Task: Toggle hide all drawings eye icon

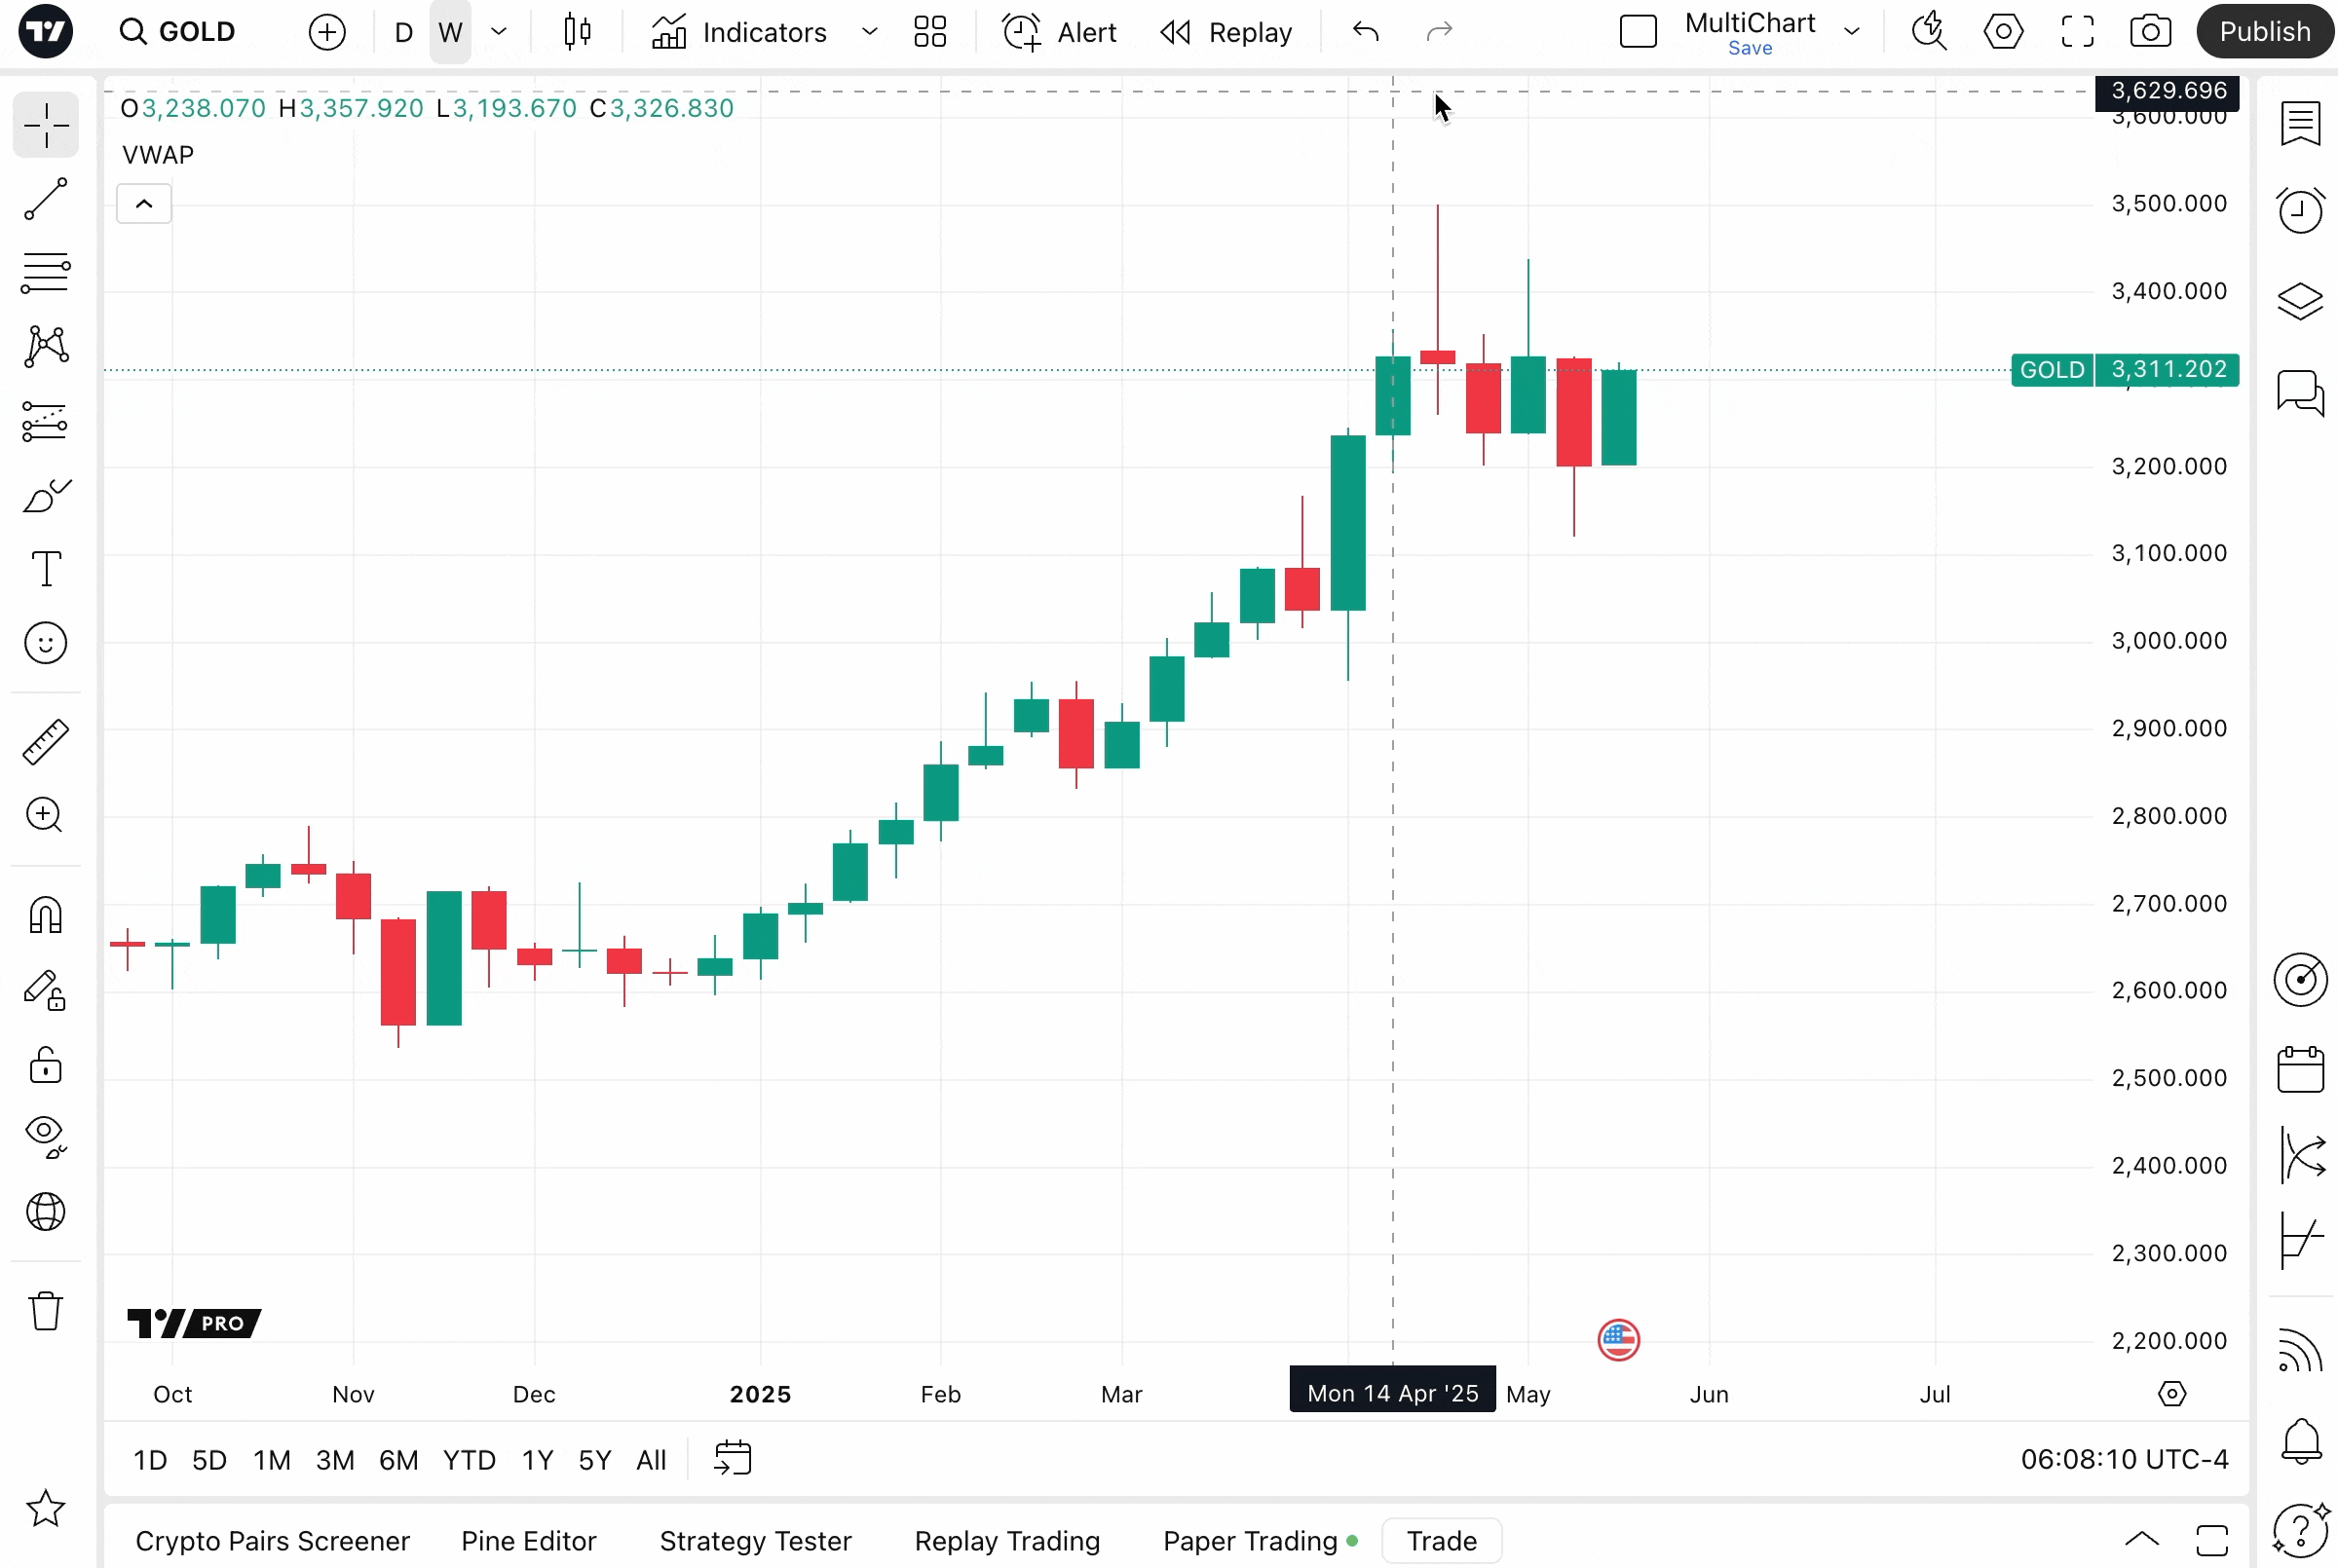Action: click(46, 1136)
